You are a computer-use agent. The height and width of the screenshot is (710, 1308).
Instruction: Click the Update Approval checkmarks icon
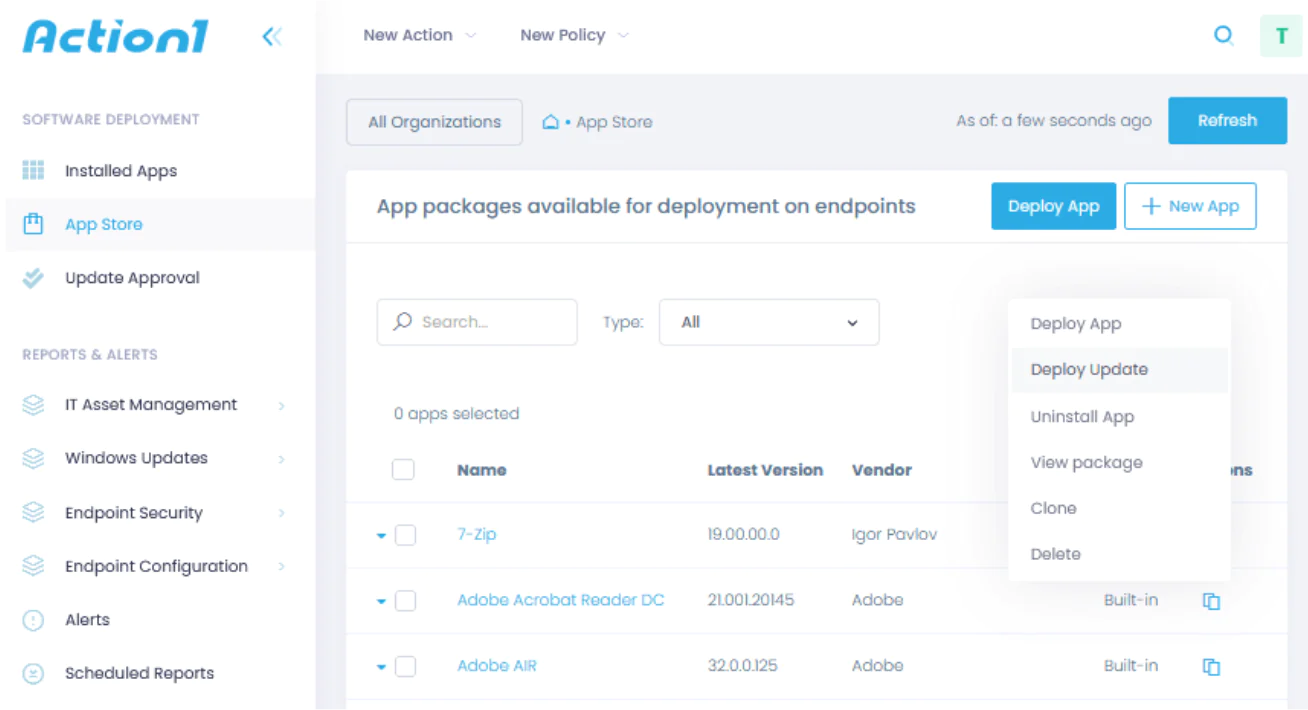[x=33, y=277]
